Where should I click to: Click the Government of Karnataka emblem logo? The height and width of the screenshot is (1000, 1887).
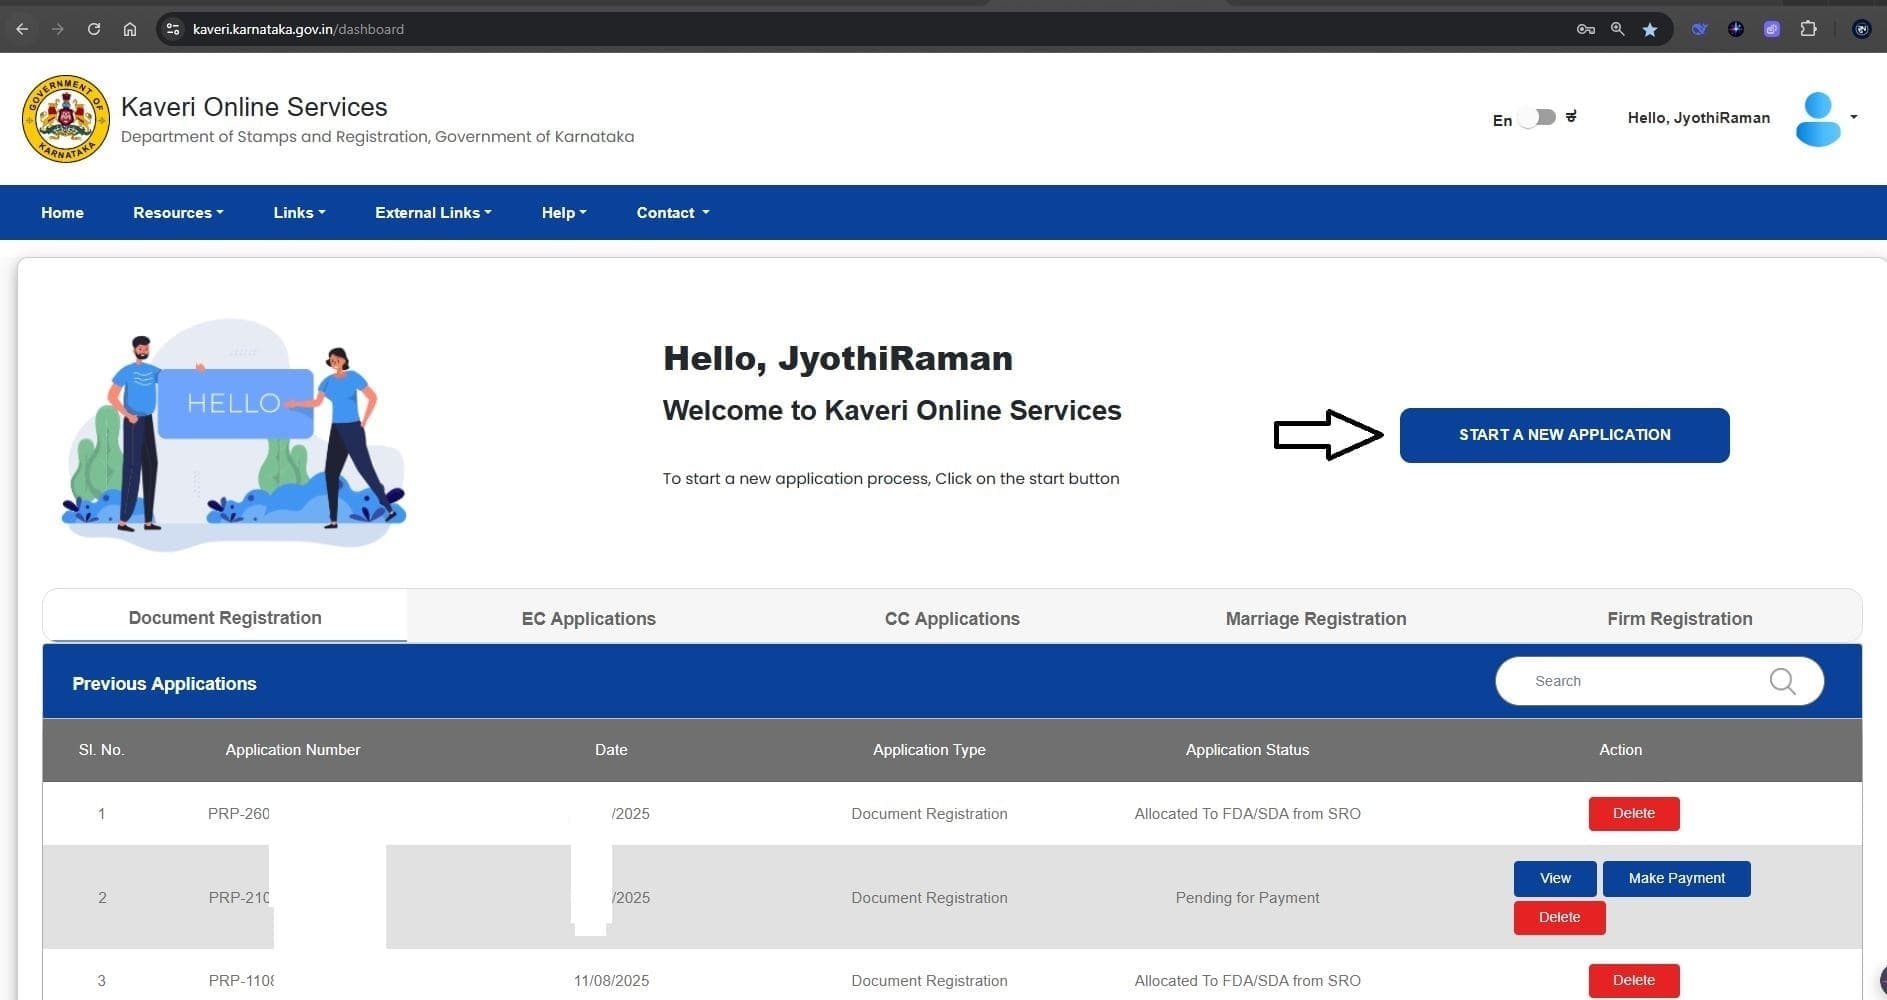tap(66, 119)
